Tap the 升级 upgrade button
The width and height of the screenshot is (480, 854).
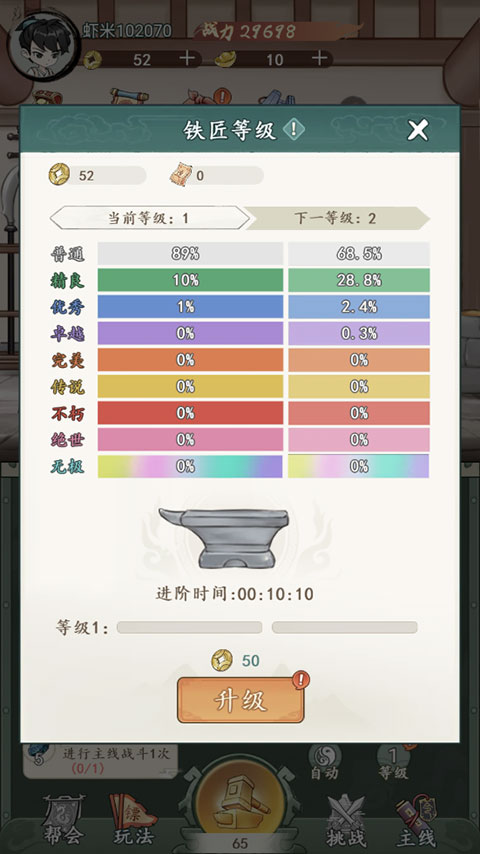(240, 700)
